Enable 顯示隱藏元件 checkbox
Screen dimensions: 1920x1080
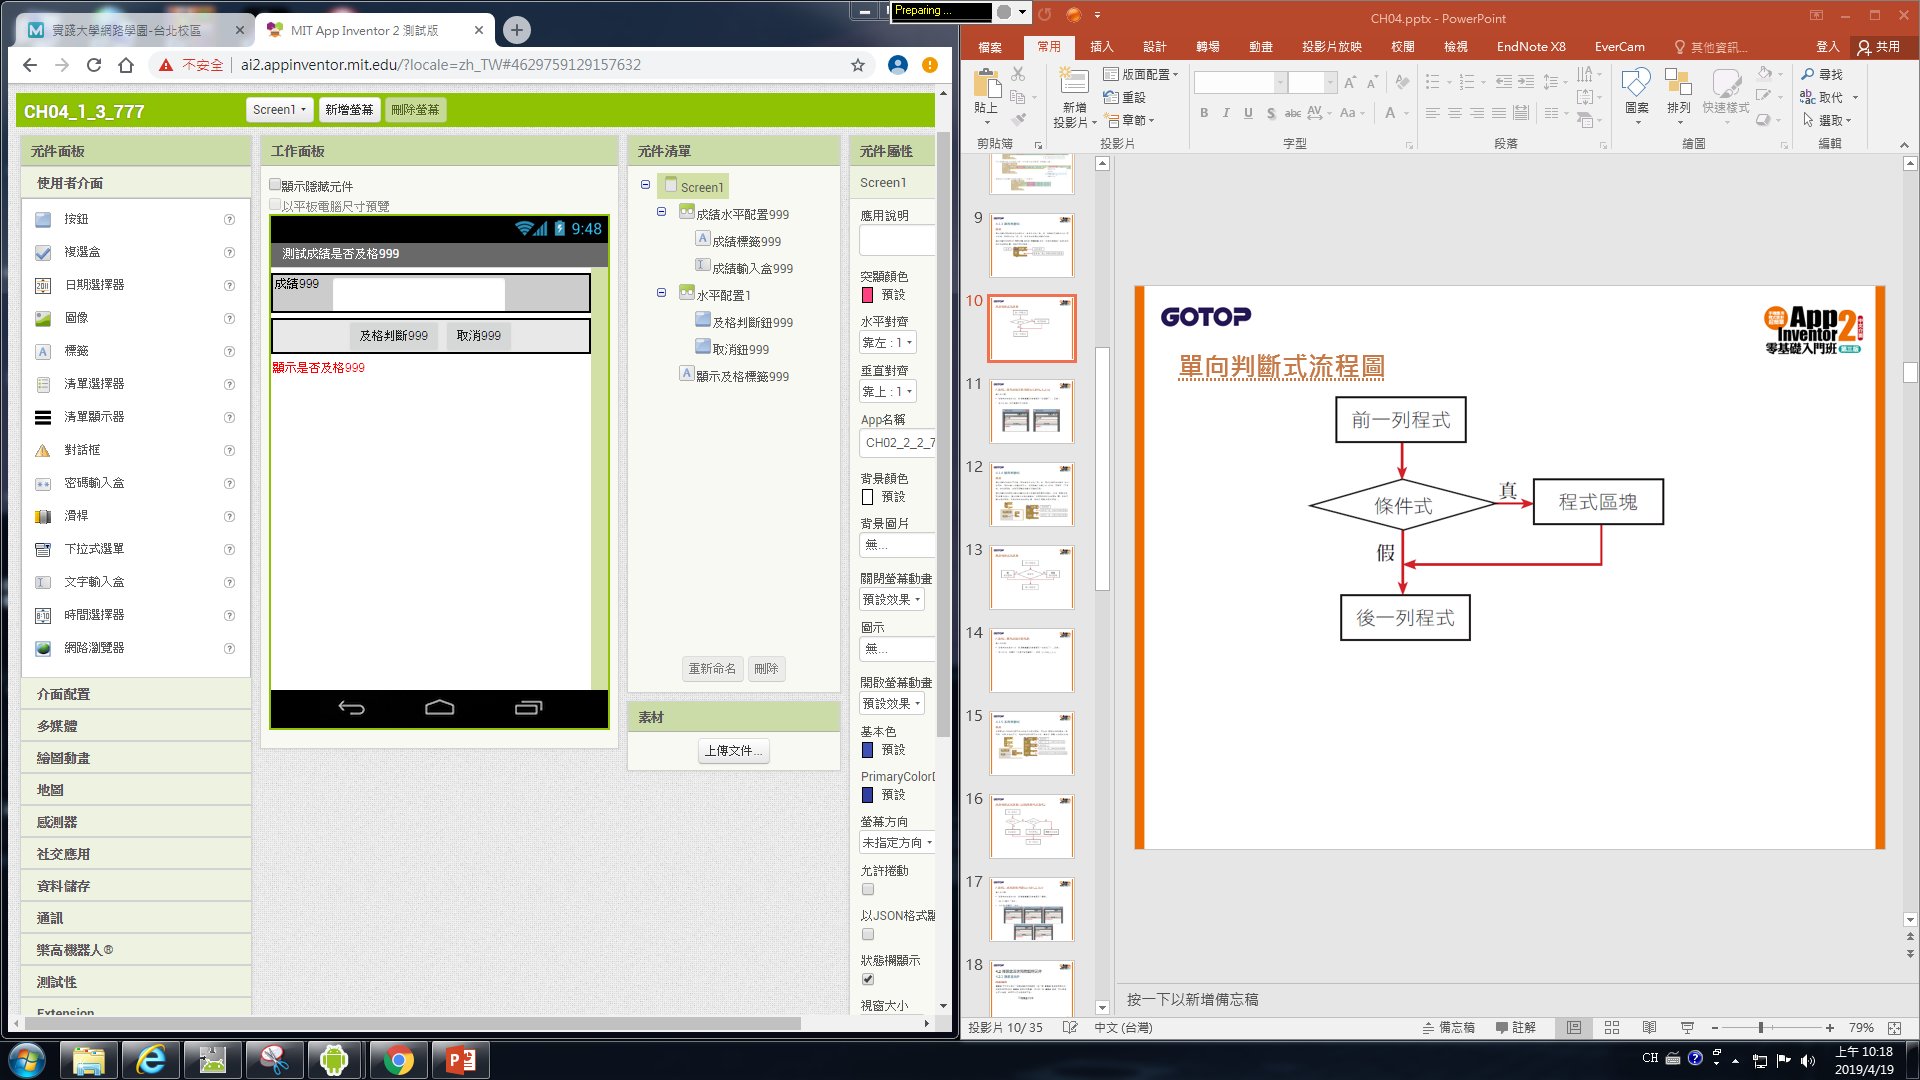click(x=275, y=185)
